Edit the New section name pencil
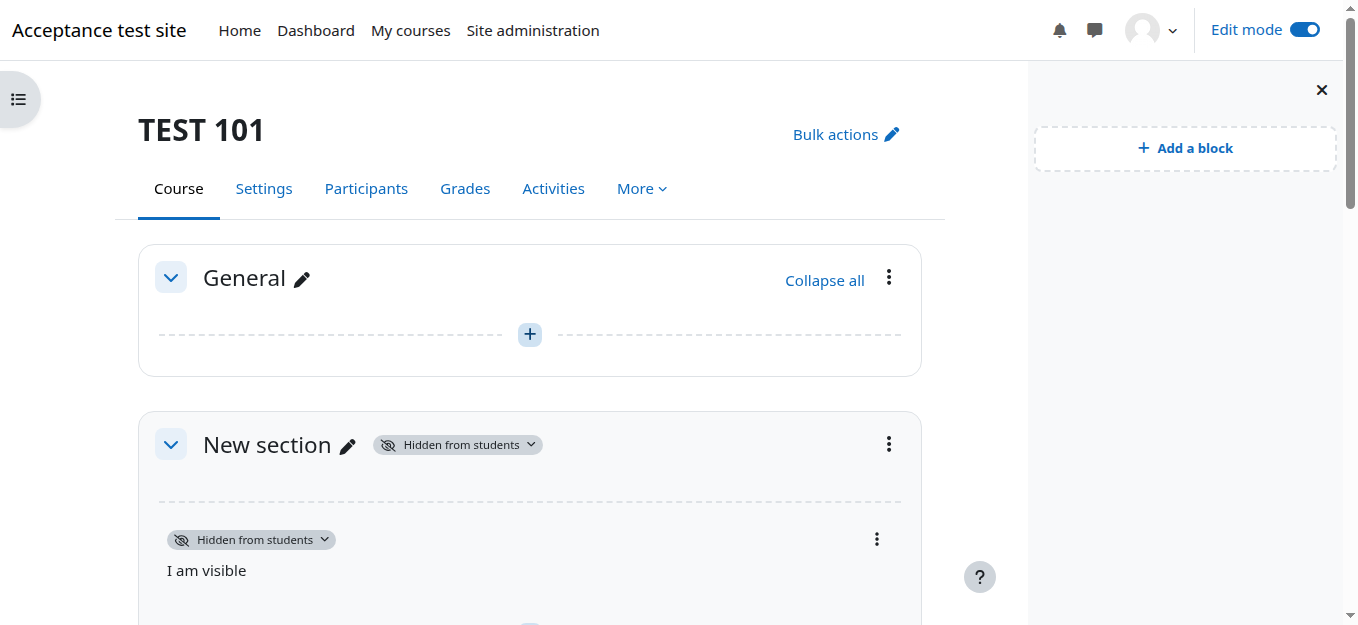Viewport: 1358px width, 625px height. (347, 447)
